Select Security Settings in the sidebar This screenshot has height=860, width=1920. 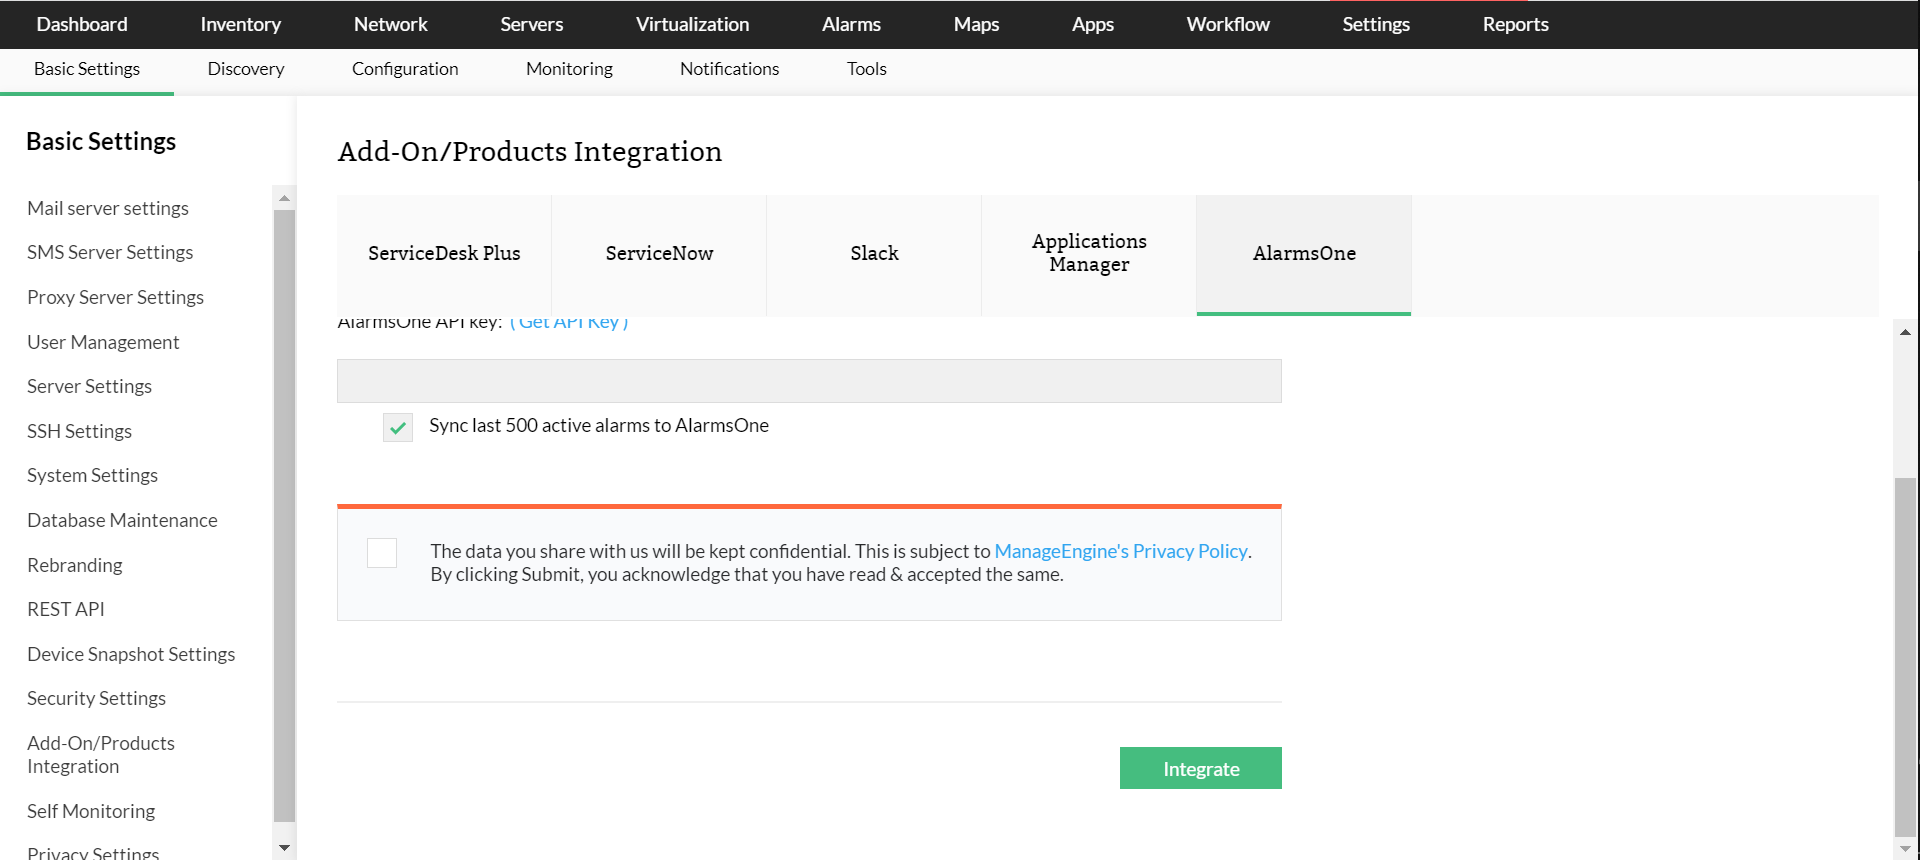pyautogui.click(x=96, y=698)
